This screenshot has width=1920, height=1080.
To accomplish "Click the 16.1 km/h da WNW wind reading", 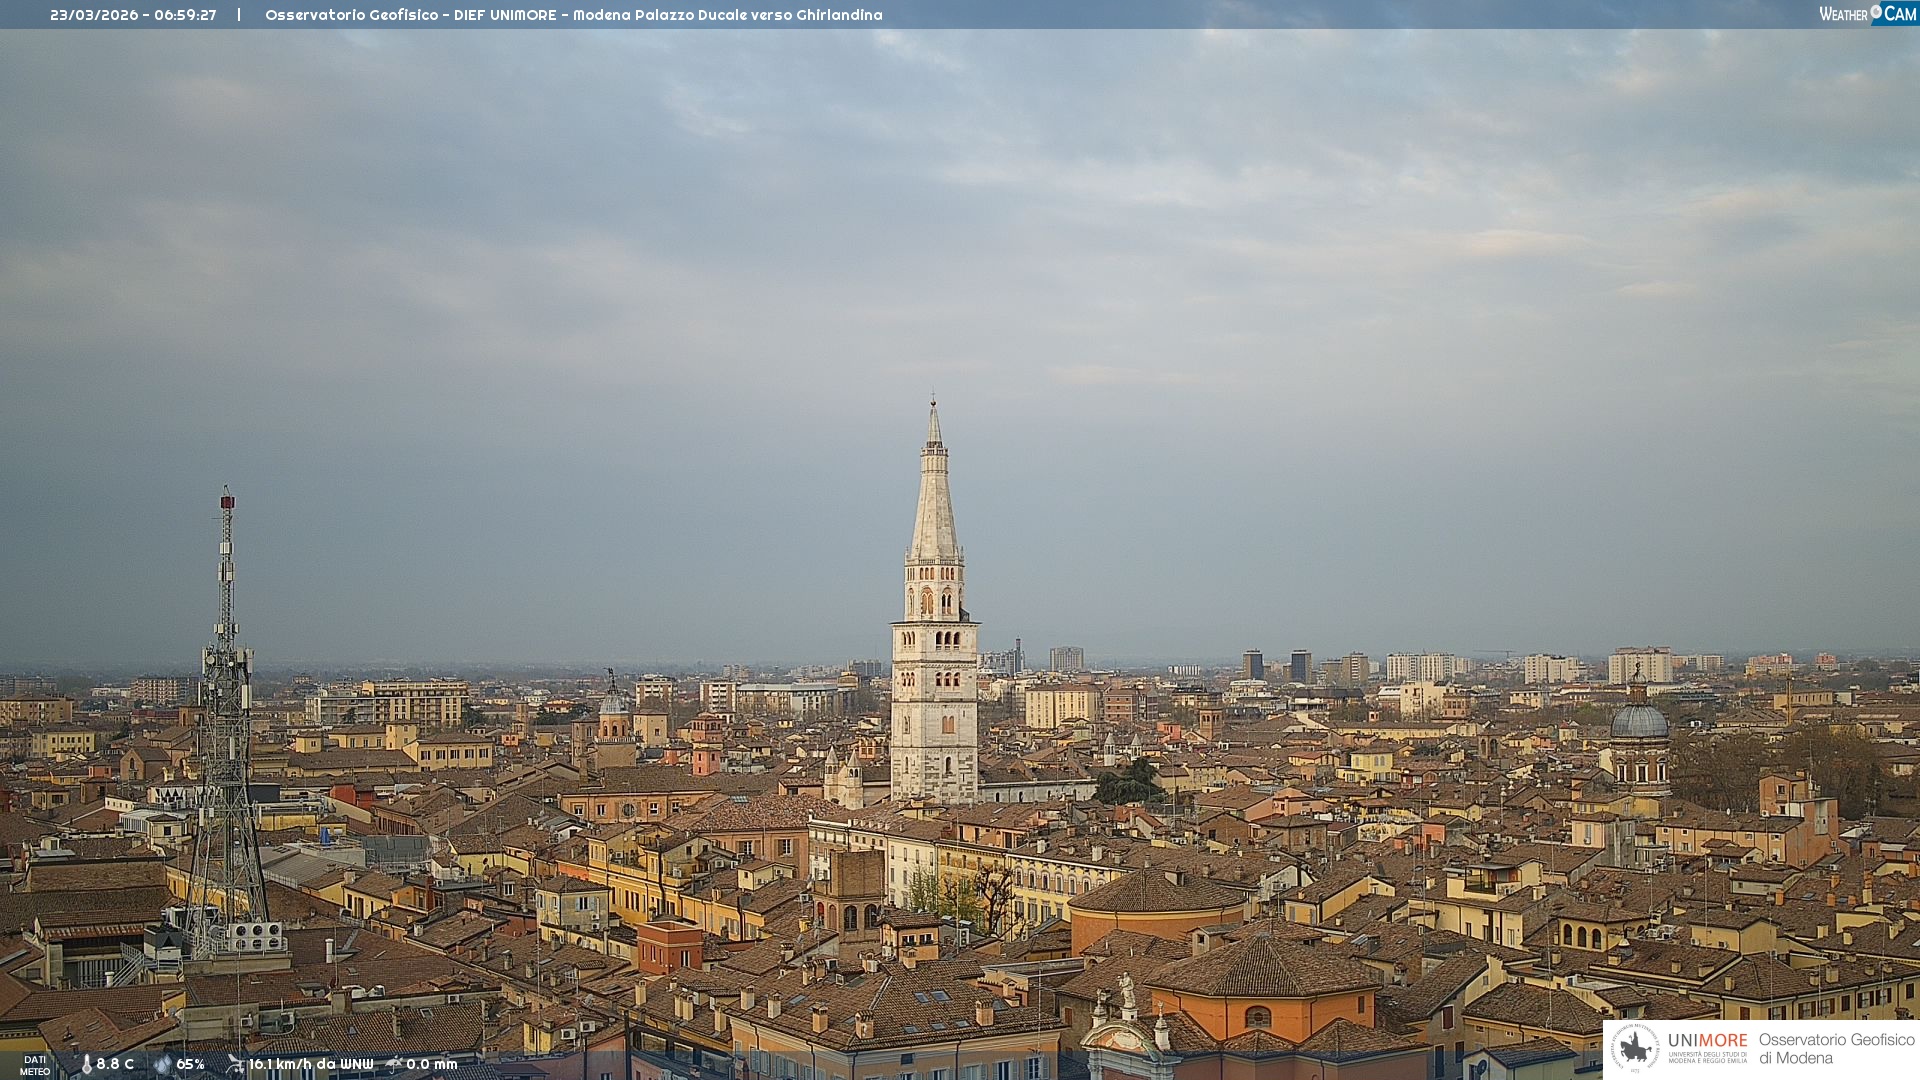I will click(310, 1064).
